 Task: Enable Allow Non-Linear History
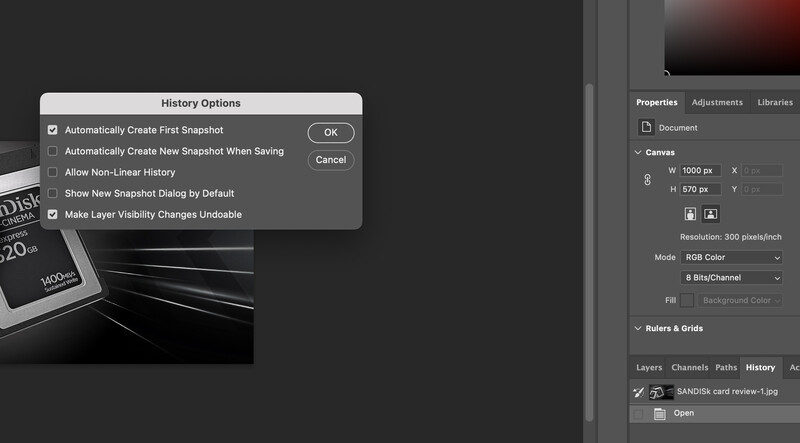coord(53,172)
